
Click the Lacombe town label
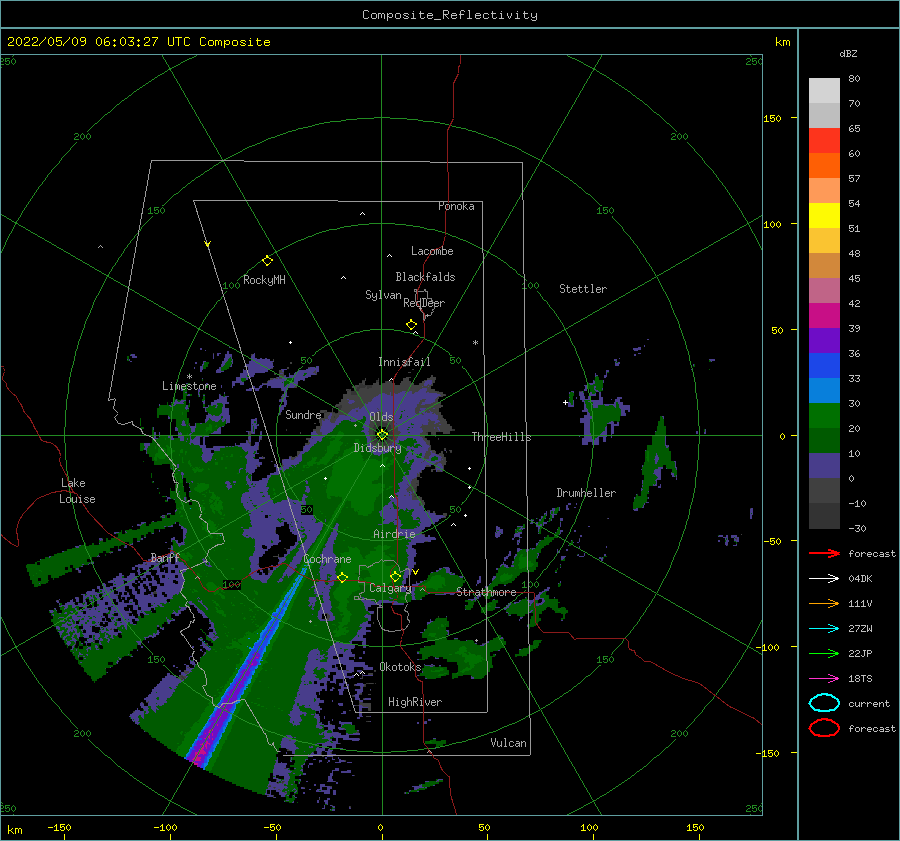432,251
